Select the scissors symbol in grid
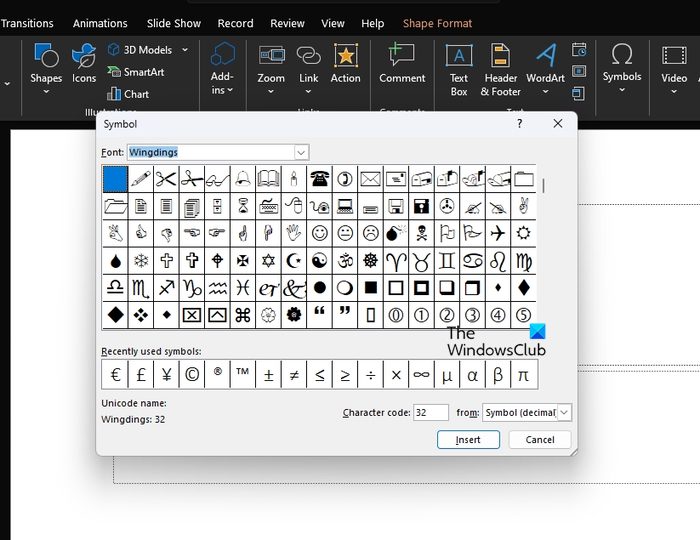This screenshot has height=540, width=700. click(x=166, y=179)
